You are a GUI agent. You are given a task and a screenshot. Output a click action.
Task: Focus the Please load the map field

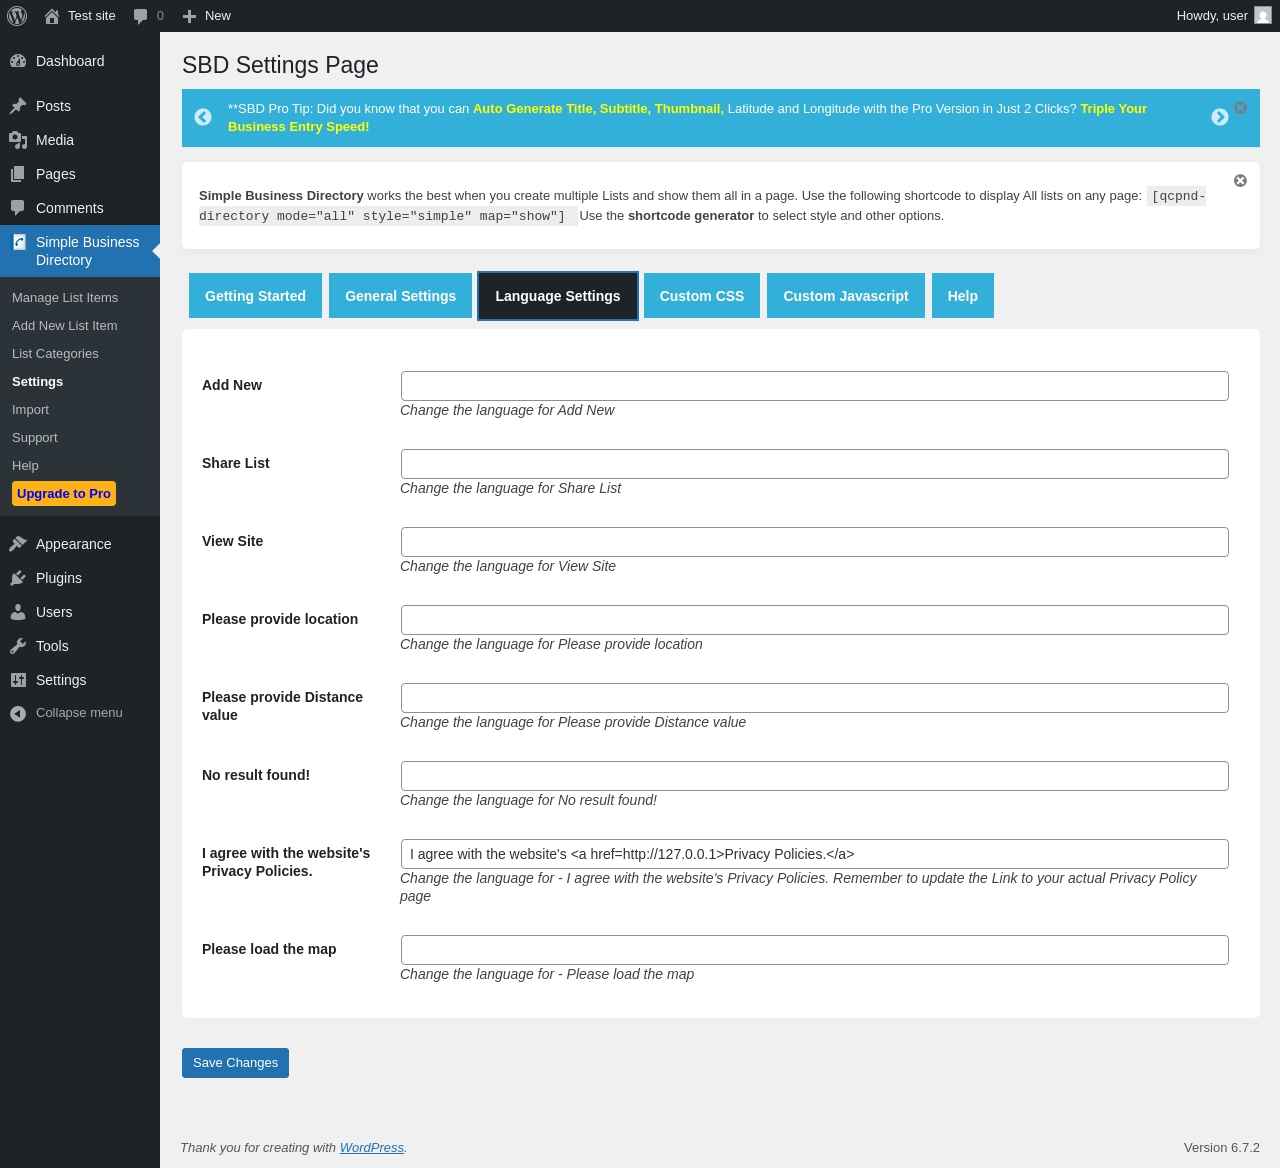pos(815,950)
